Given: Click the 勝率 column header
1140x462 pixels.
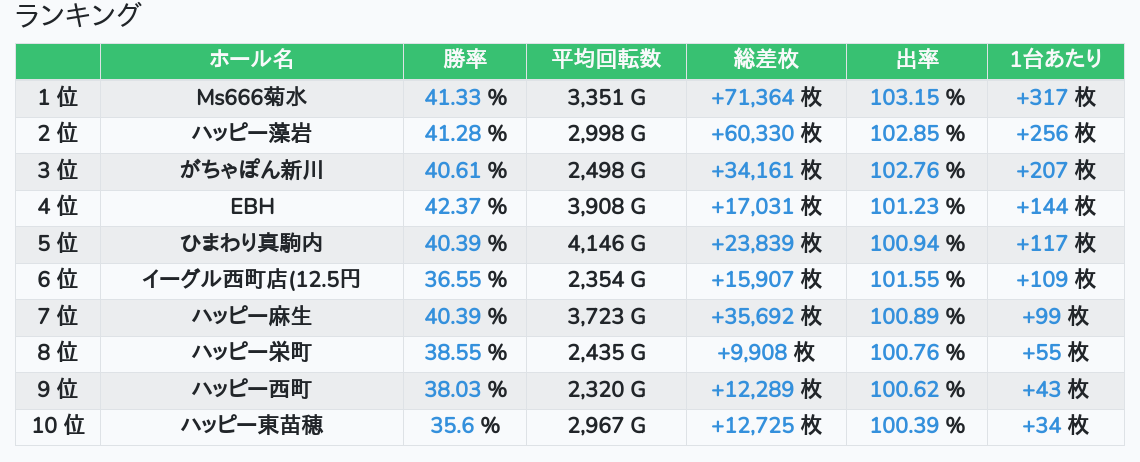Looking at the screenshot, I should click(x=465, y=60).
